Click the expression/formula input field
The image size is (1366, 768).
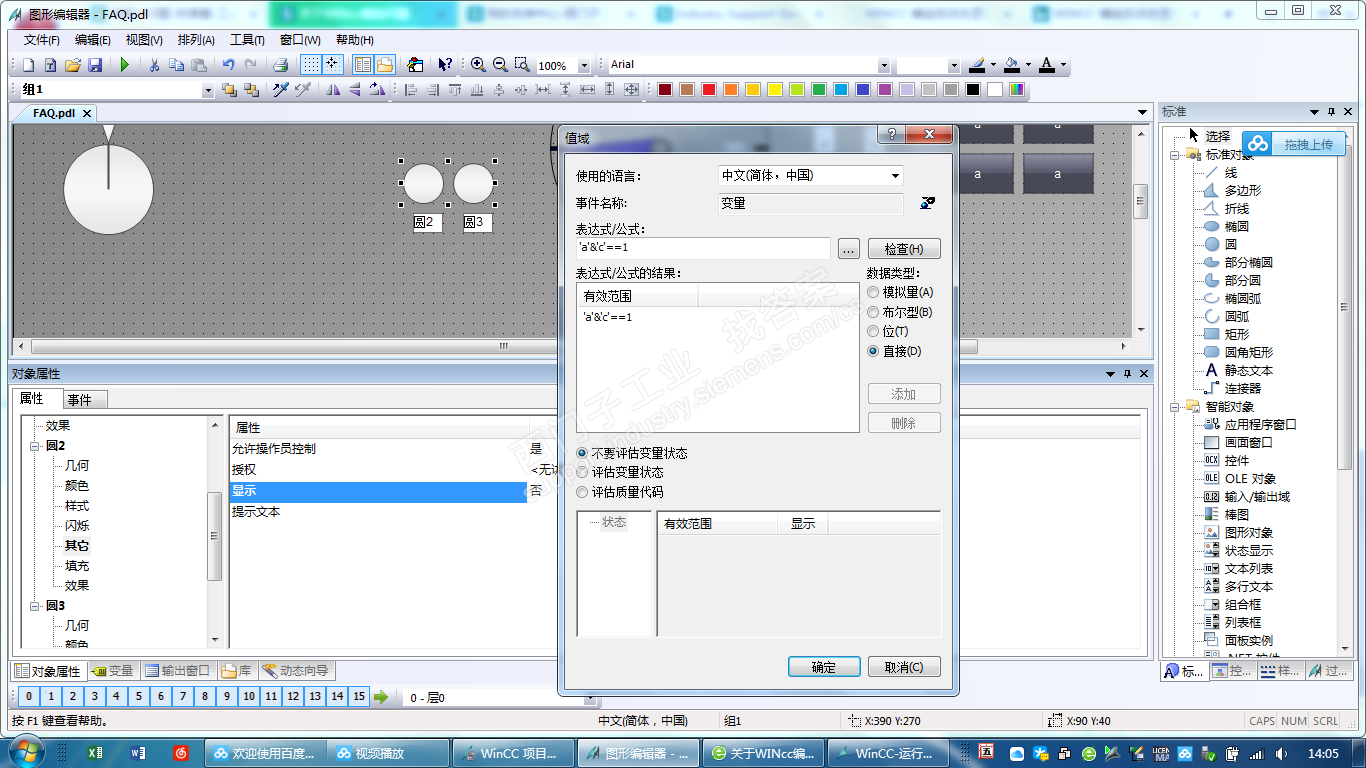pos(703,248)
